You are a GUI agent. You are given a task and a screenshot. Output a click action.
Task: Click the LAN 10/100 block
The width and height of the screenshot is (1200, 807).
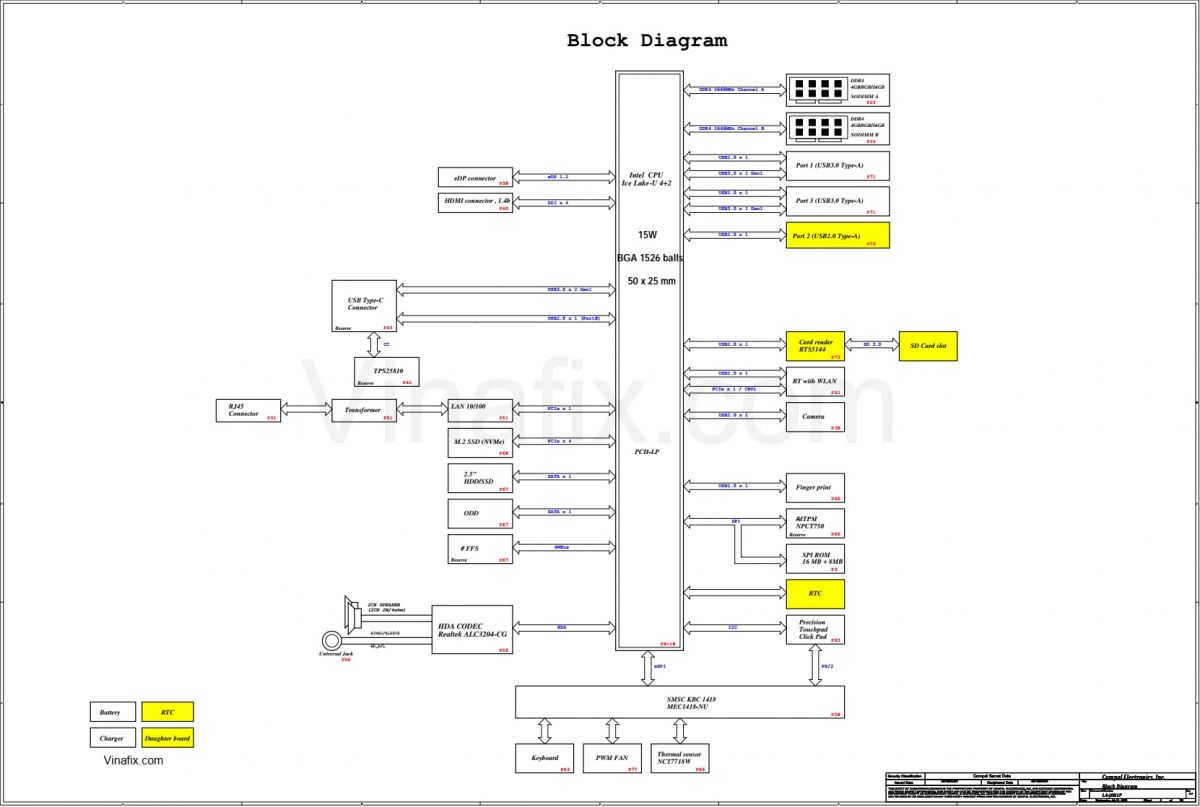pyautogui.click(x=480, y=410)
